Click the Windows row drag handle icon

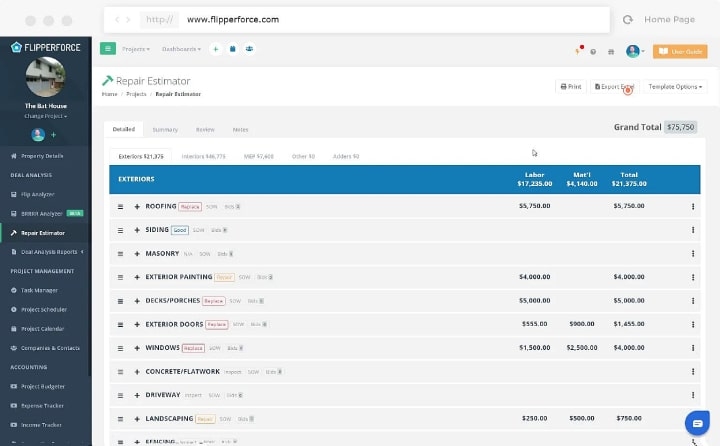click(x=120, y=348)
